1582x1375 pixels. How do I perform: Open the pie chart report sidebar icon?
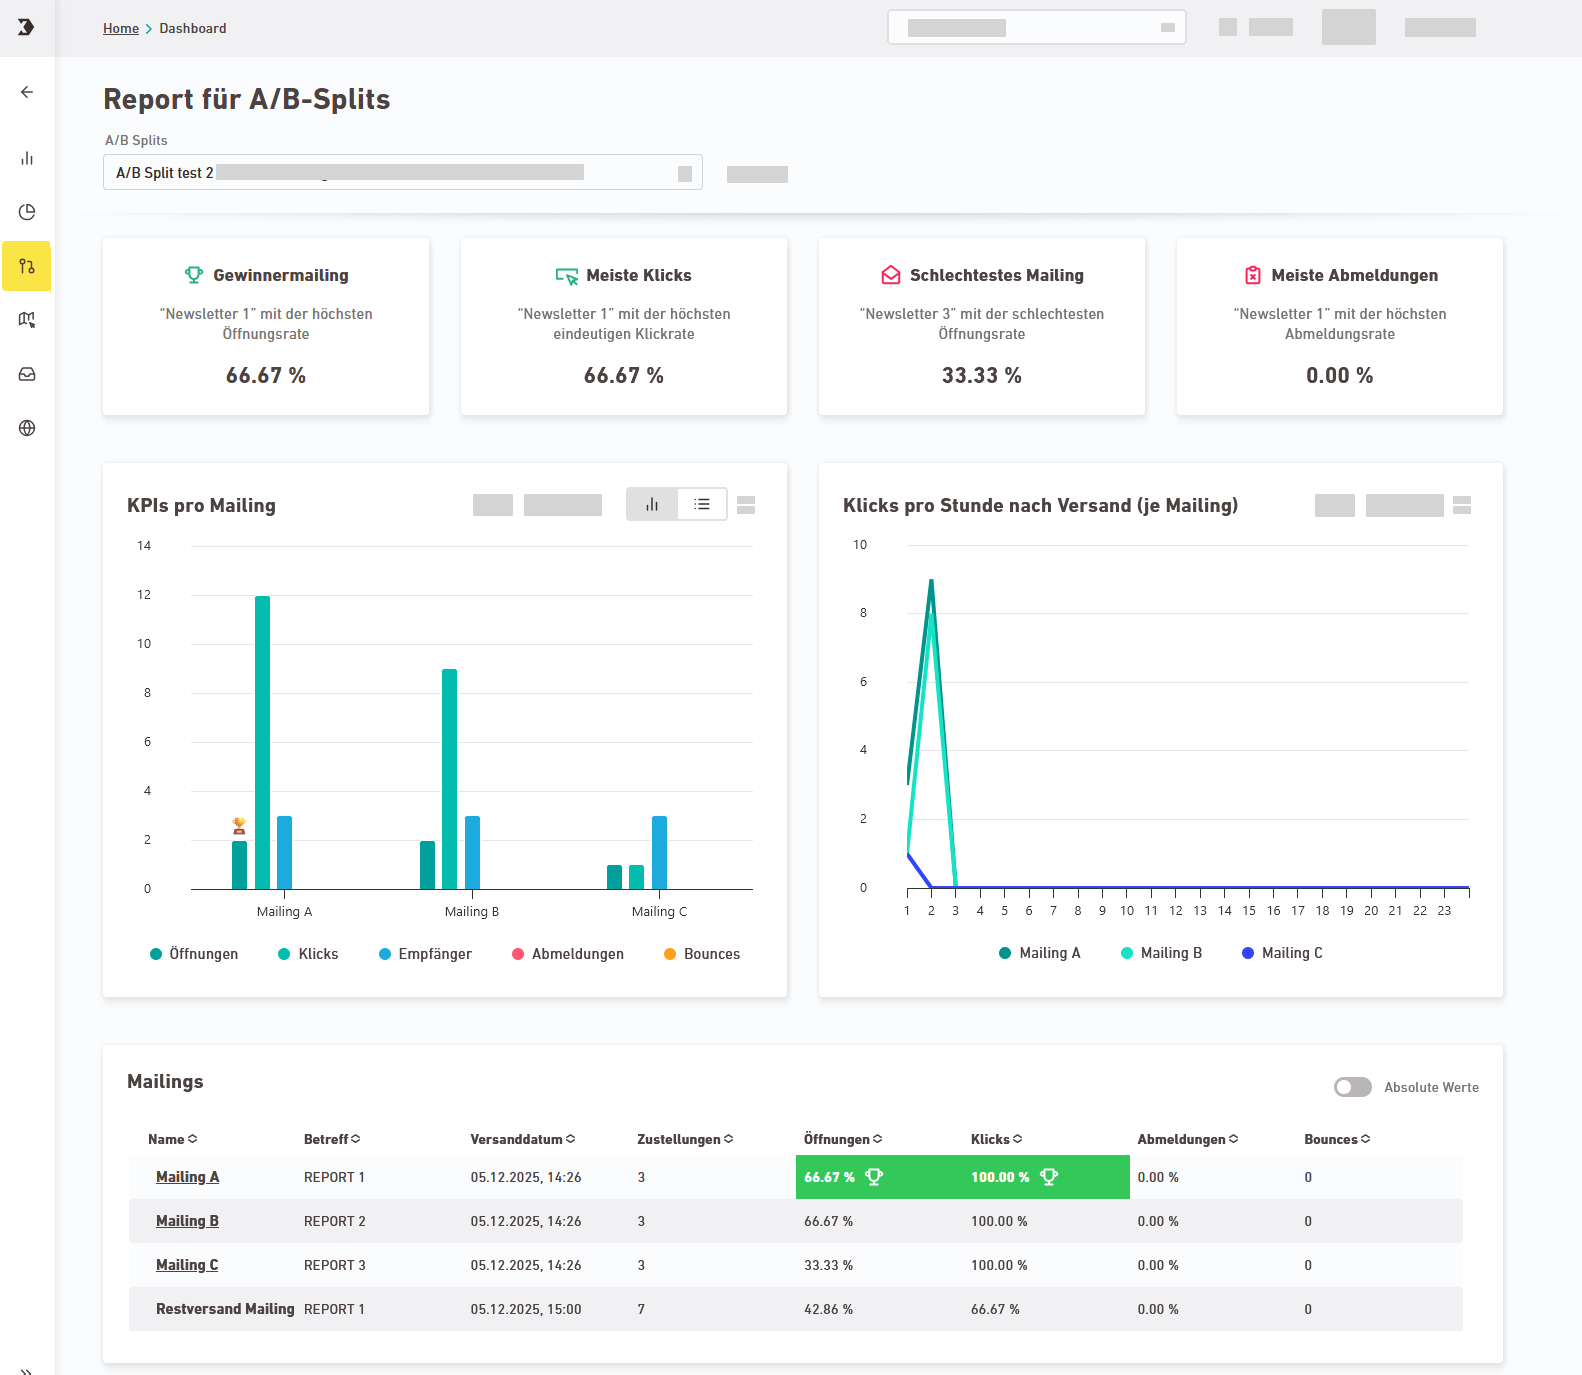(27, 212)
